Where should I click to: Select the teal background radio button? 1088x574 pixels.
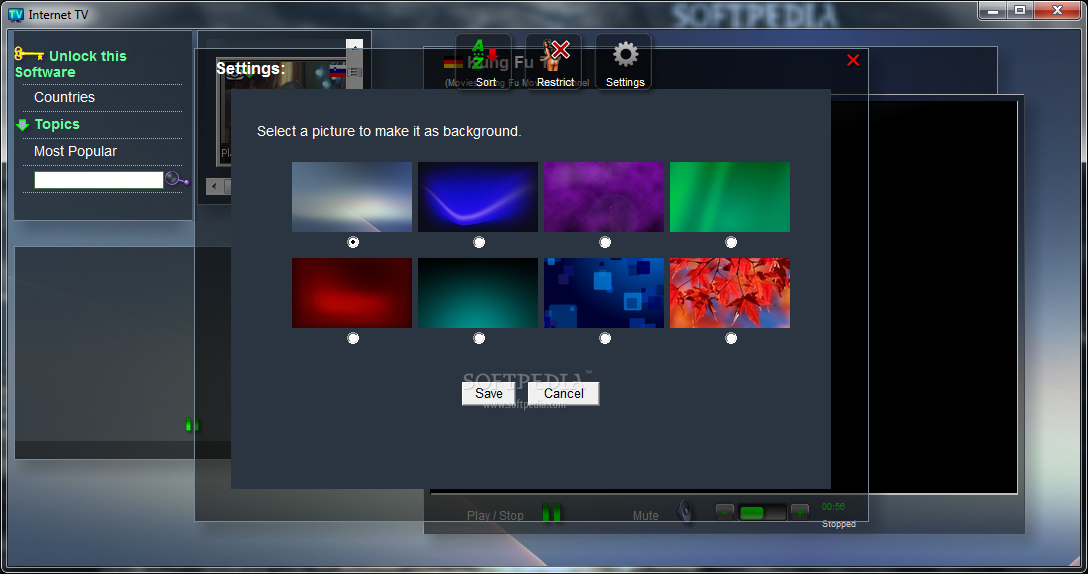(x=479, y=338)
